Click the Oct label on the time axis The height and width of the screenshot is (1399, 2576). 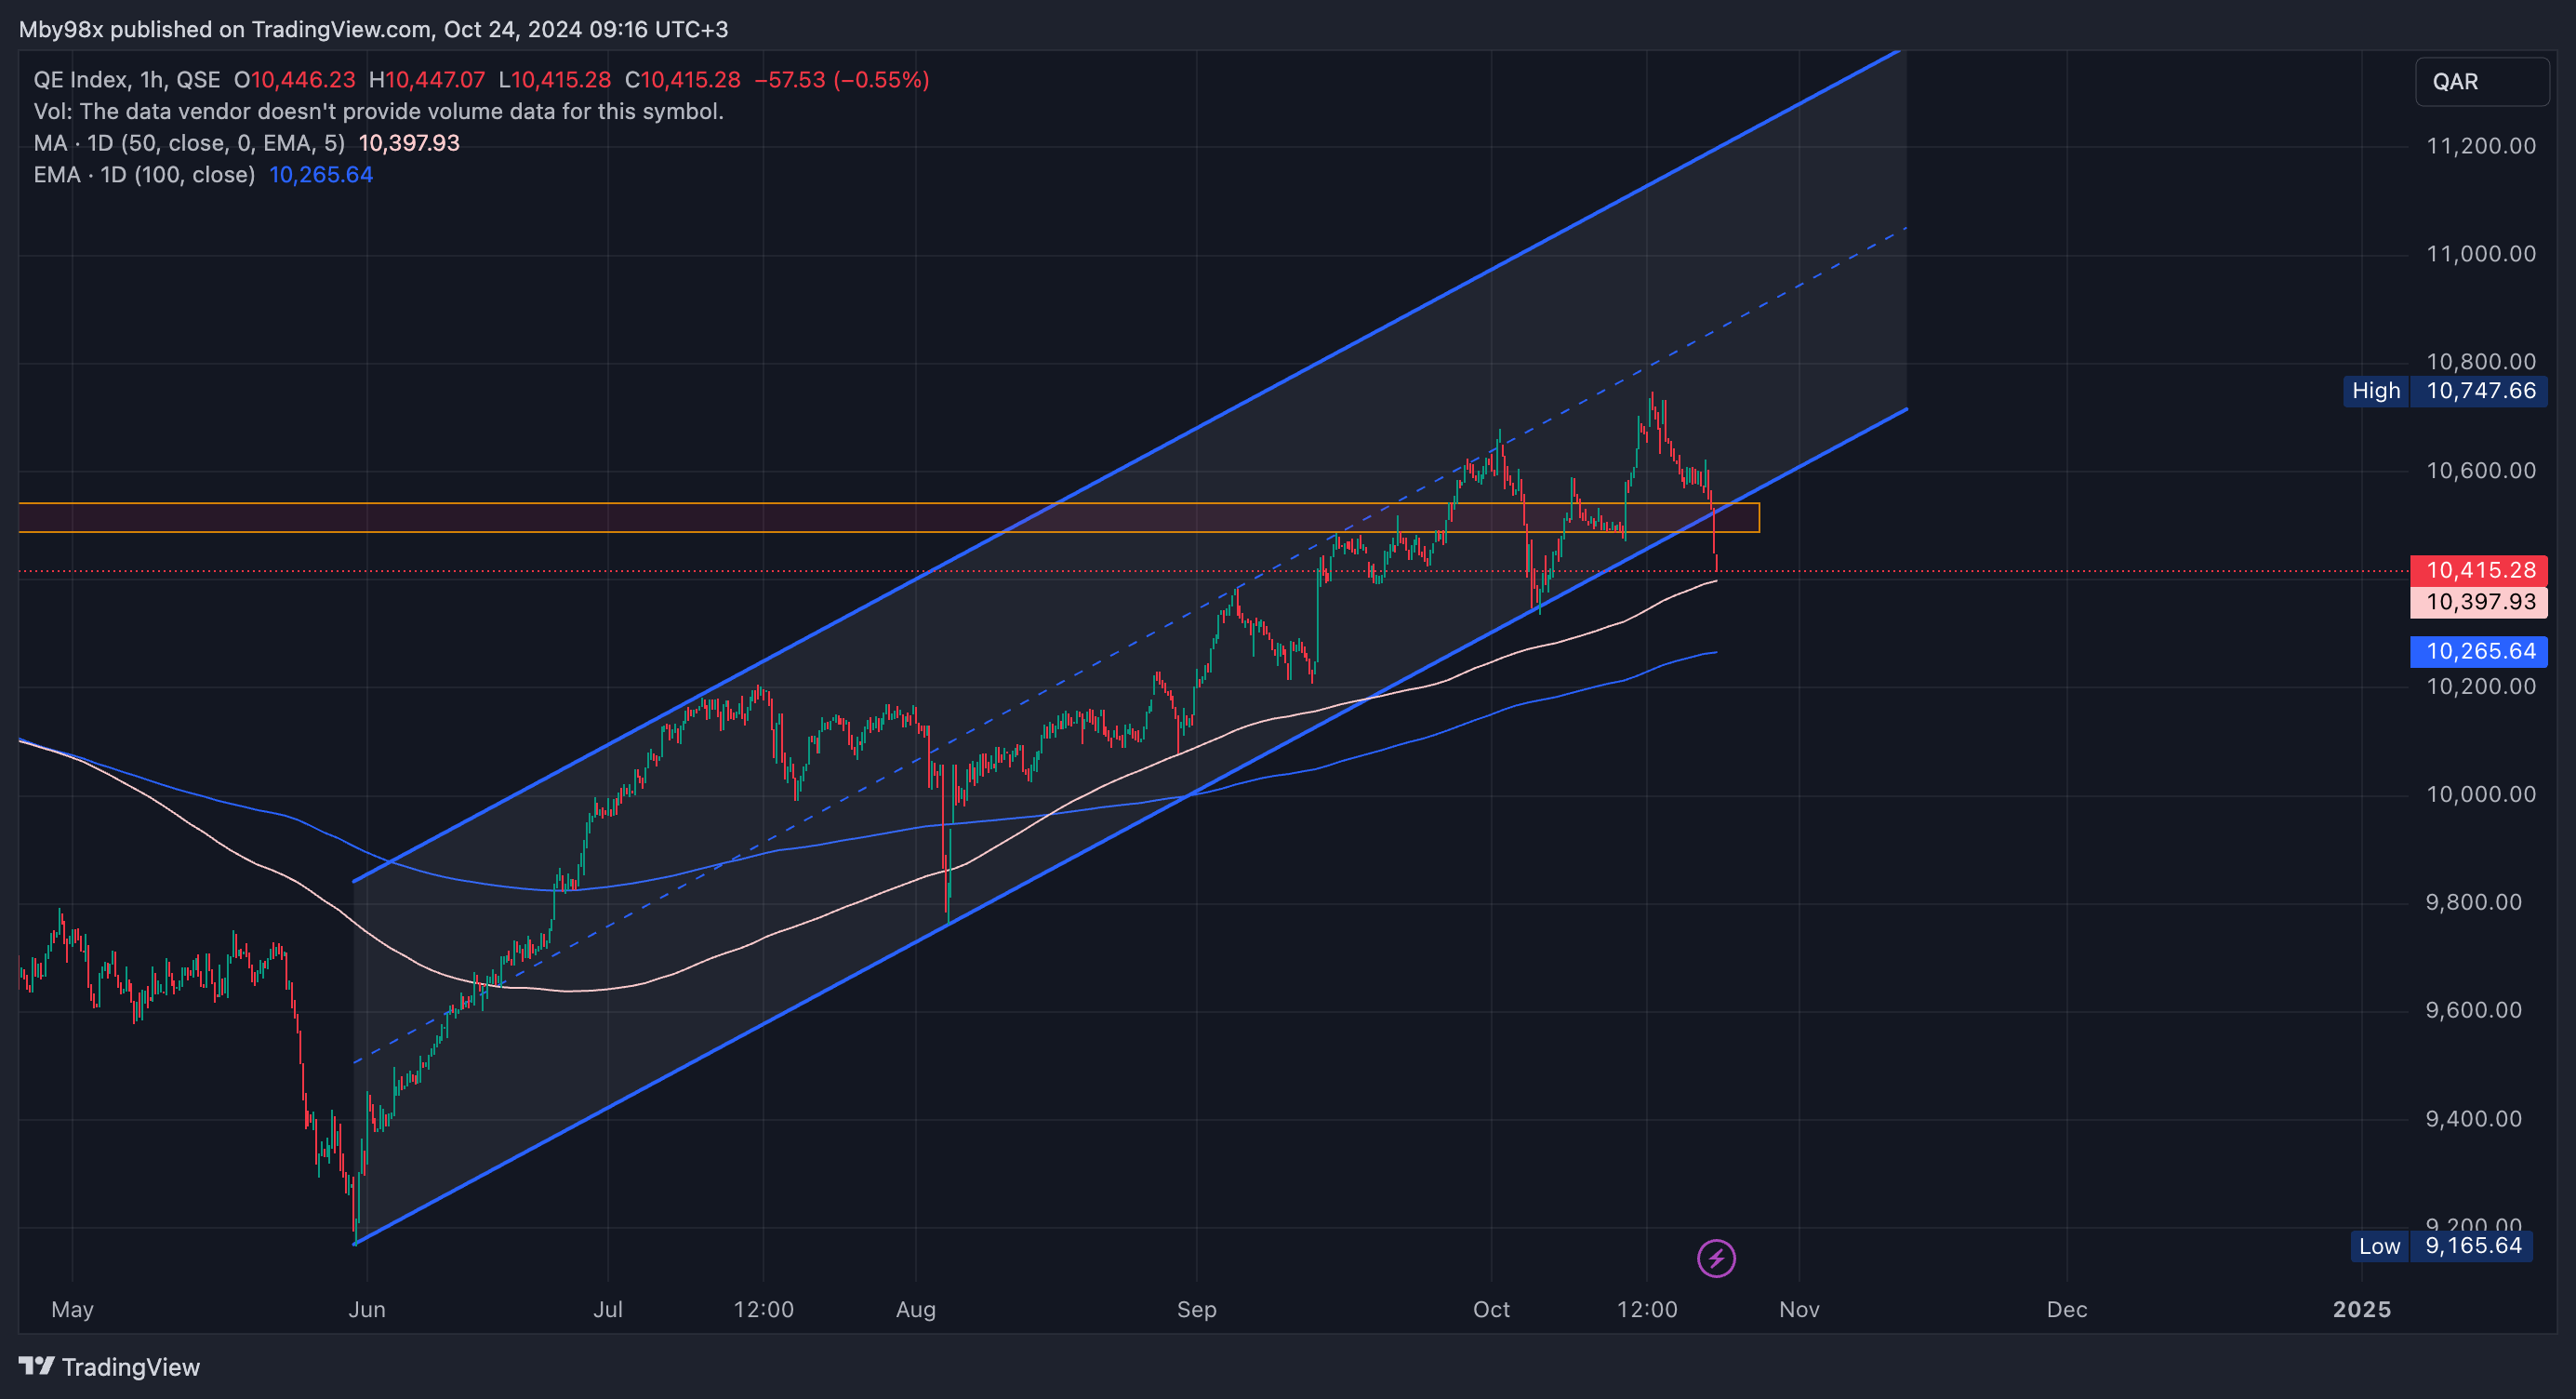pyautogui.click(x=1491, y=1309)
